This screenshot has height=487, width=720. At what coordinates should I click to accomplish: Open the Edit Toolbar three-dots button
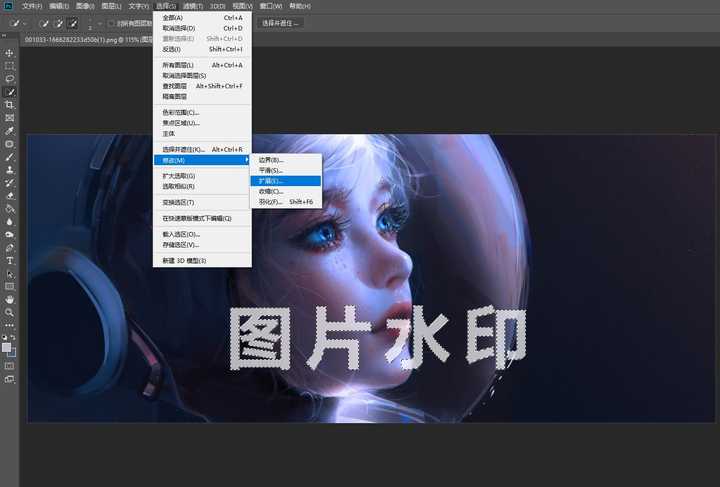coord(9,325)
